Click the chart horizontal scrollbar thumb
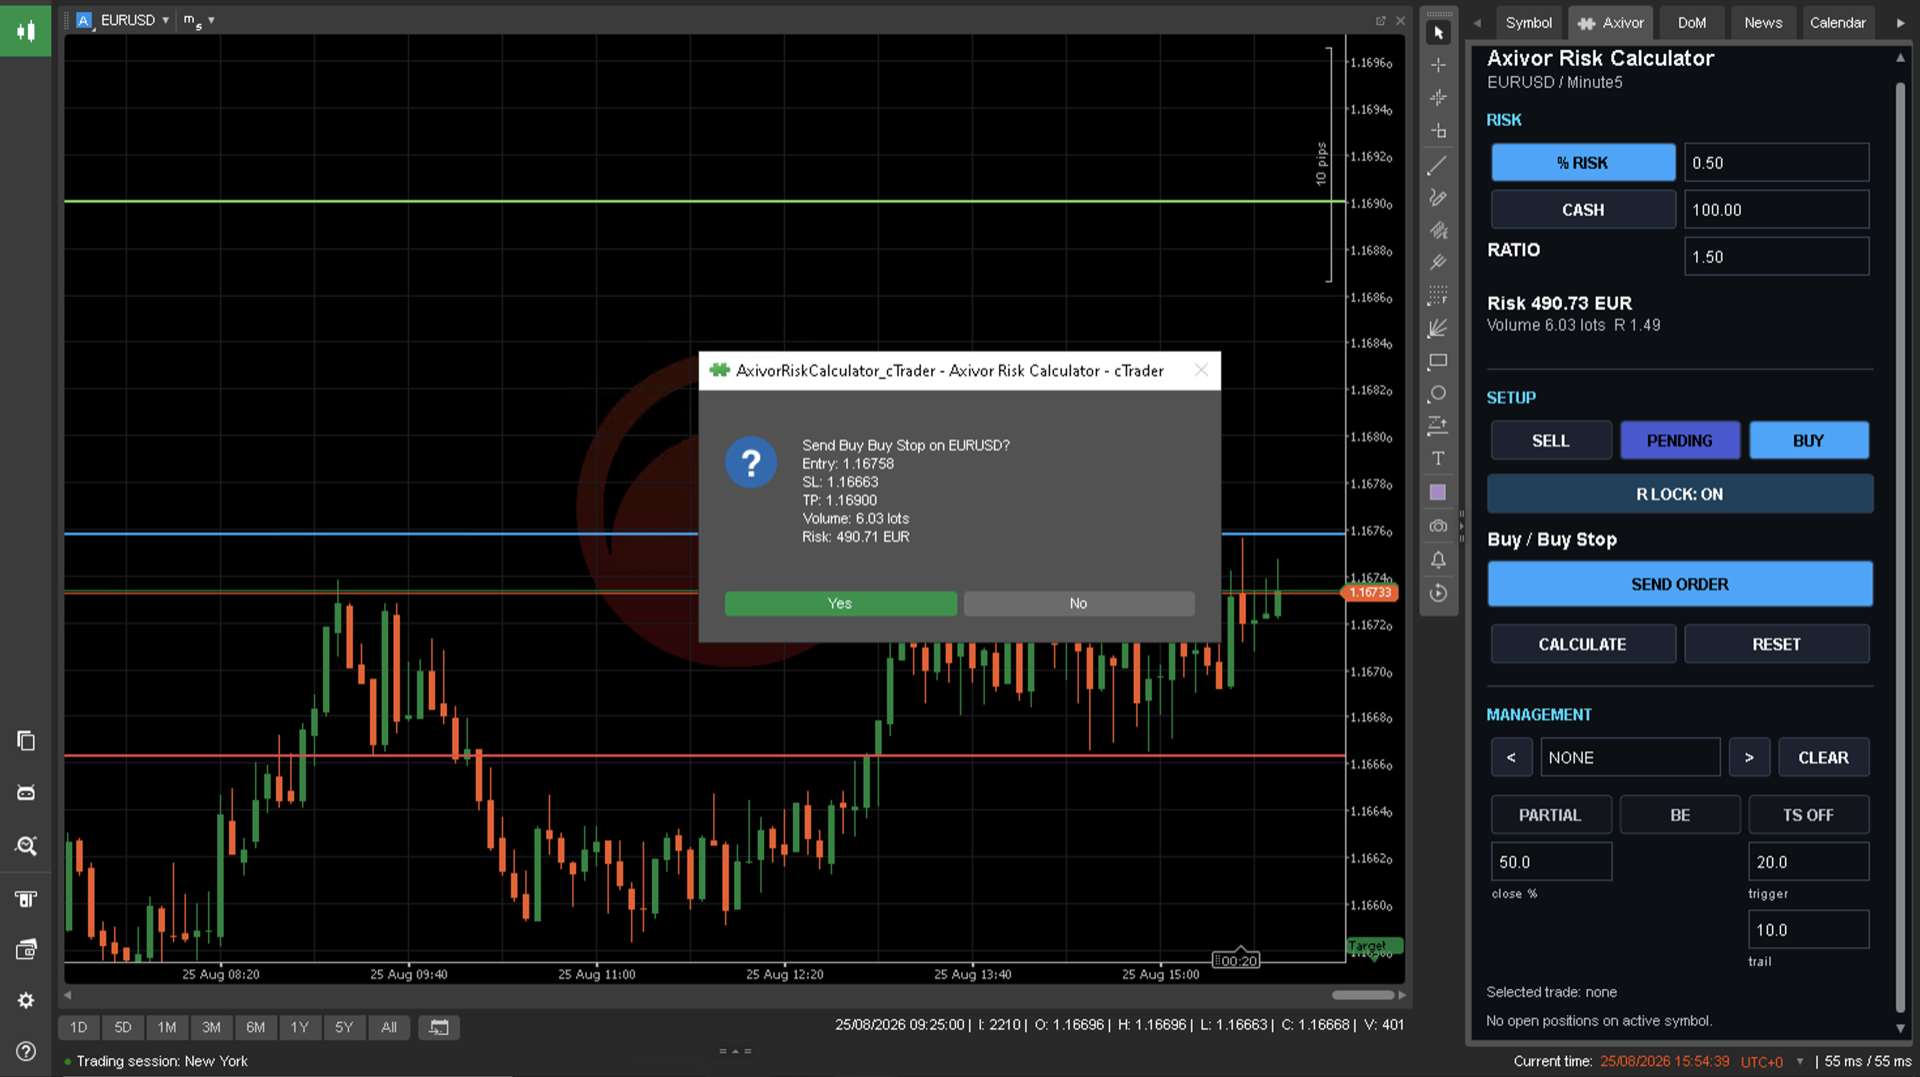 coord(1362,995)
